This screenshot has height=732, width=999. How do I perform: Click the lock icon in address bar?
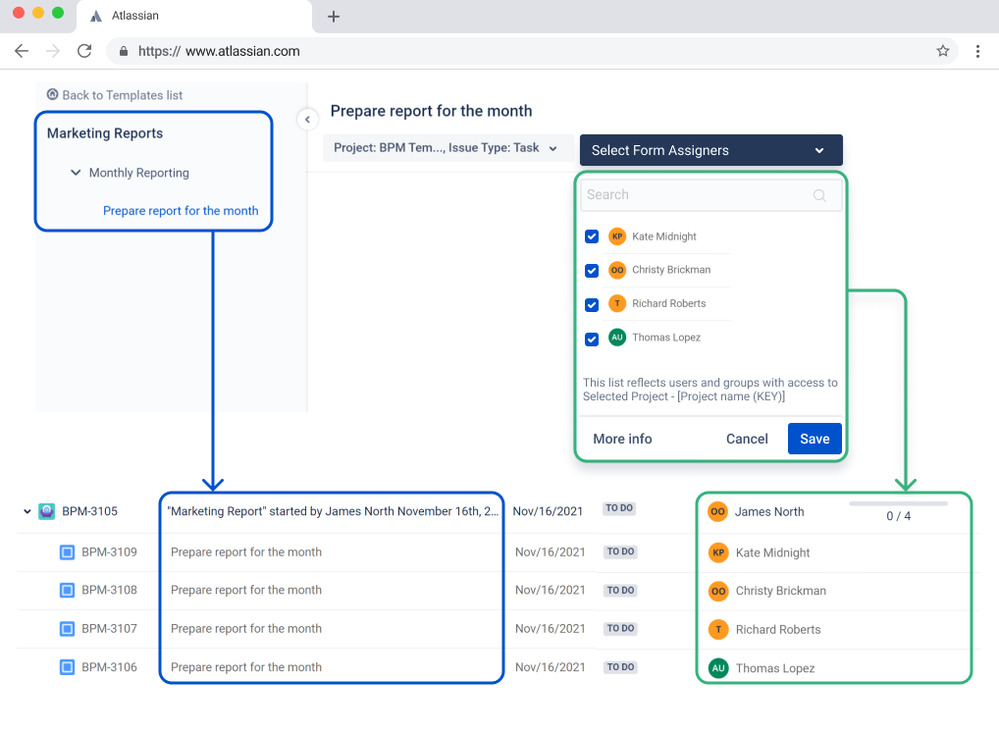point(124,51)
